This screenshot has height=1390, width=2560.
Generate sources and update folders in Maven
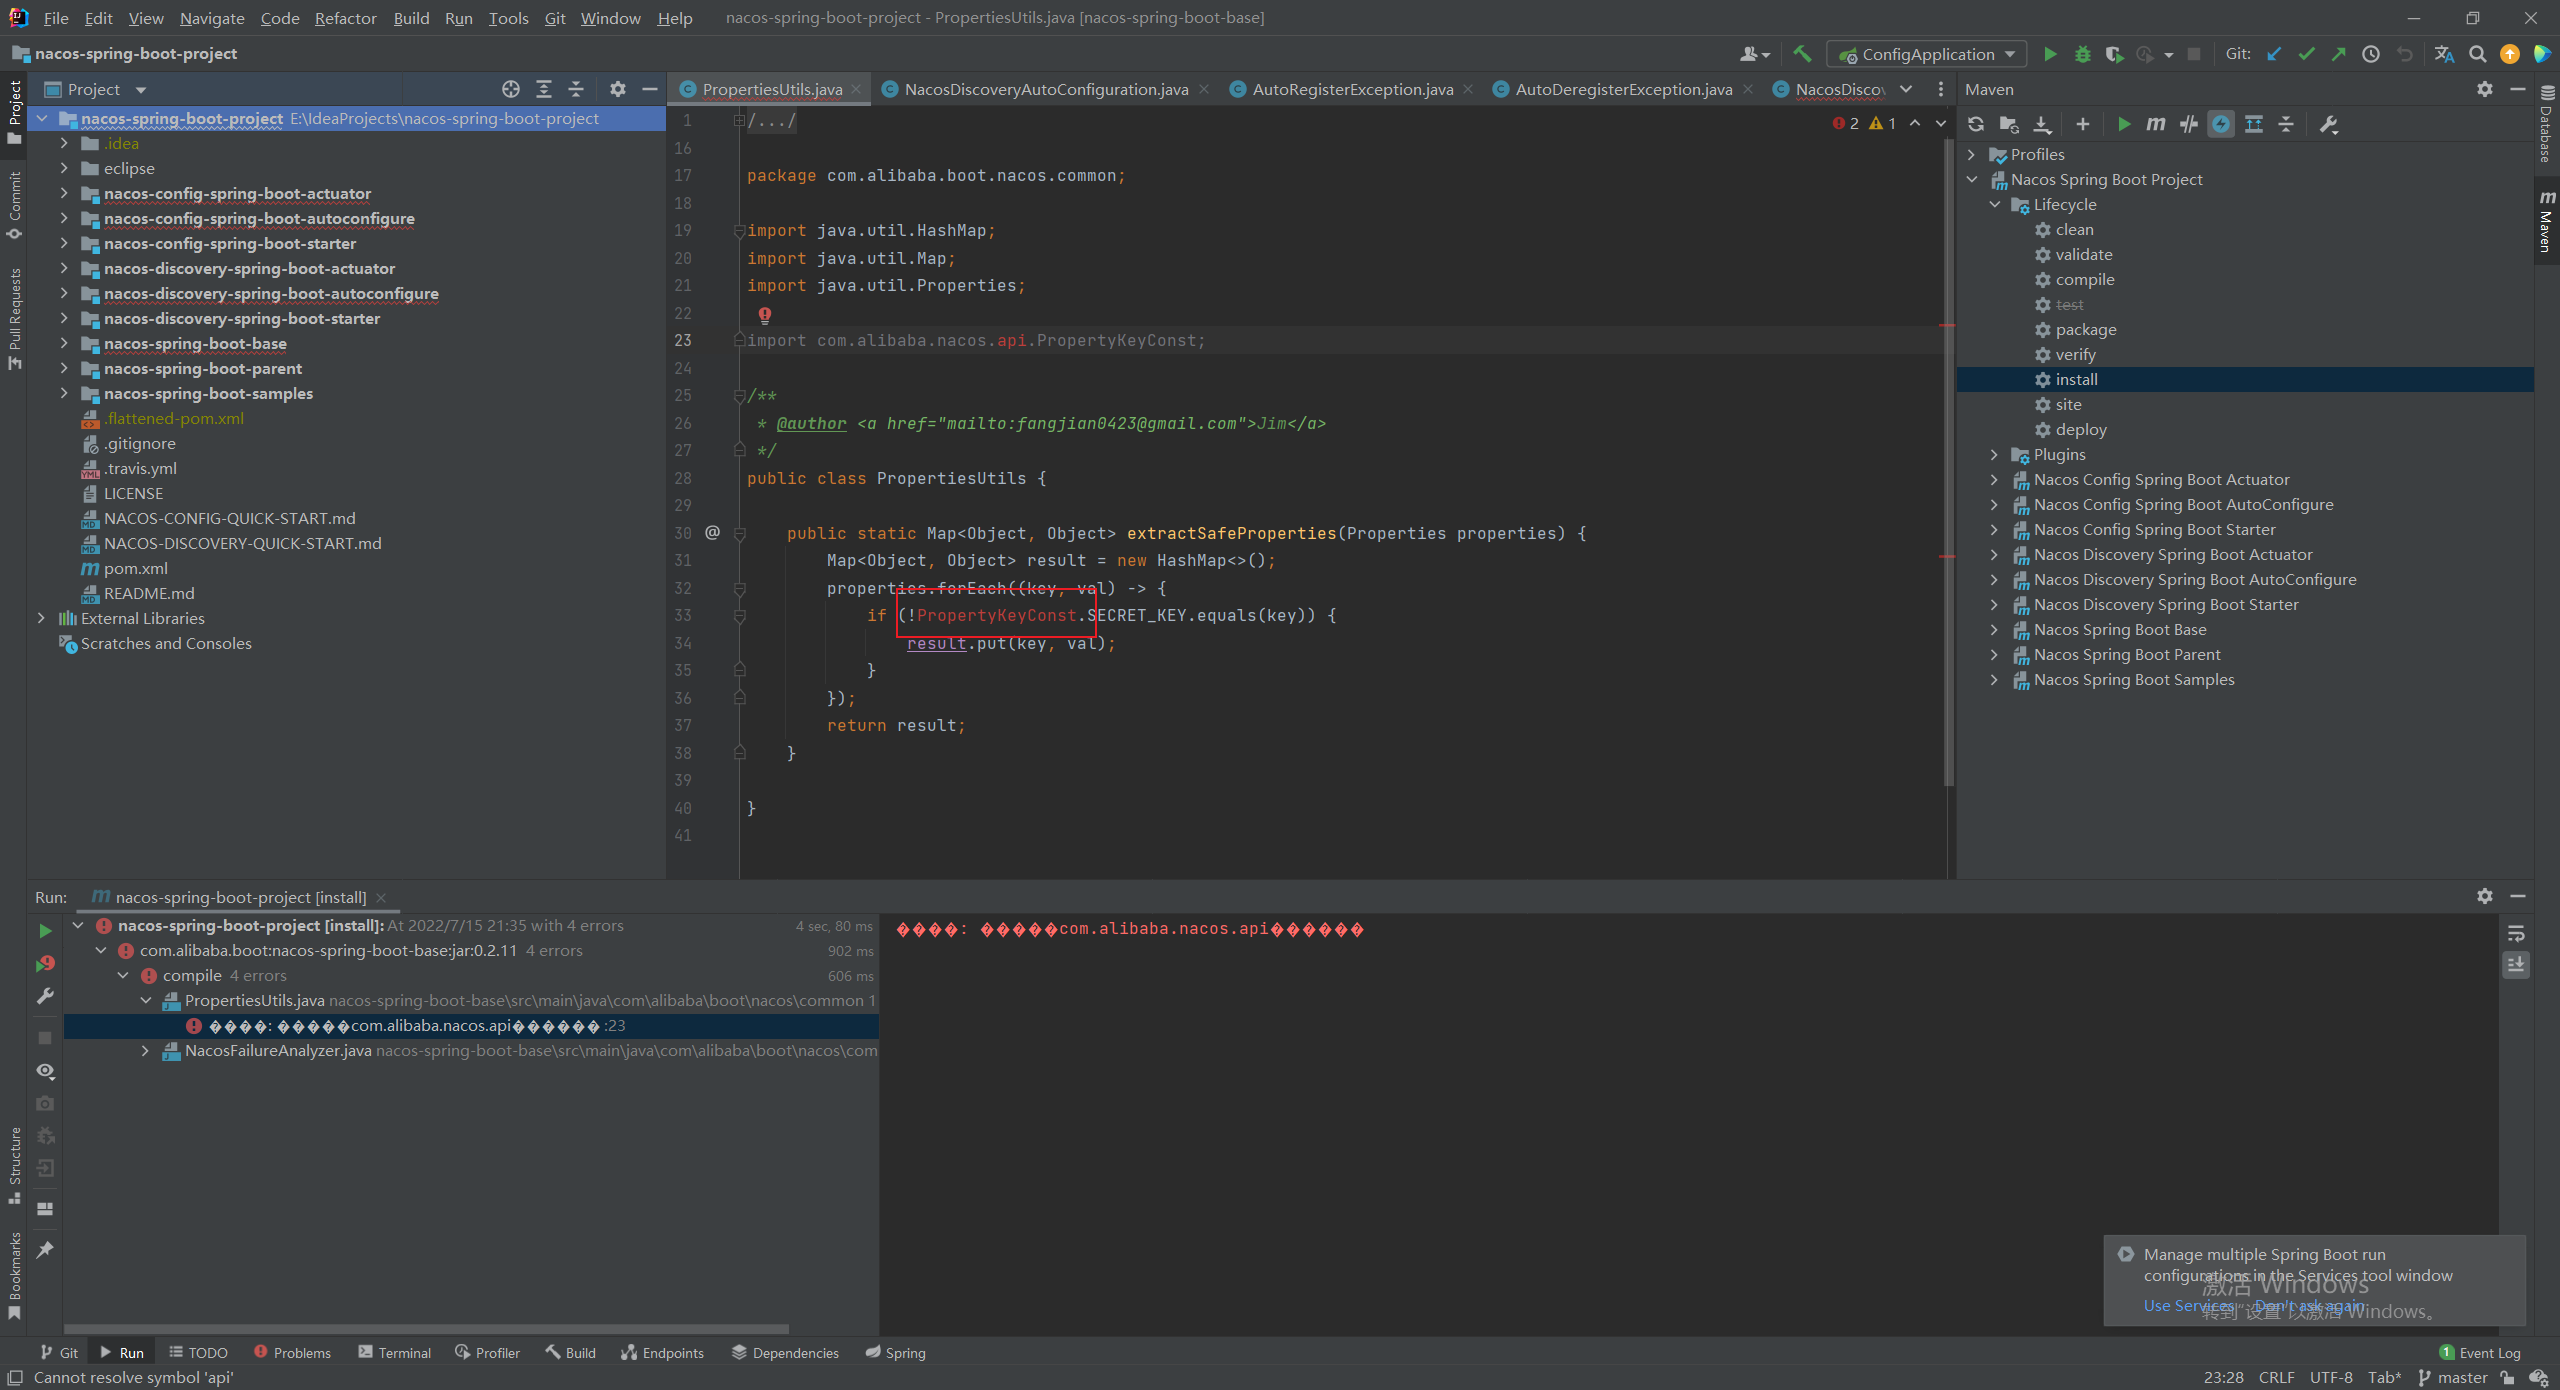click(x=2009, y=124)
